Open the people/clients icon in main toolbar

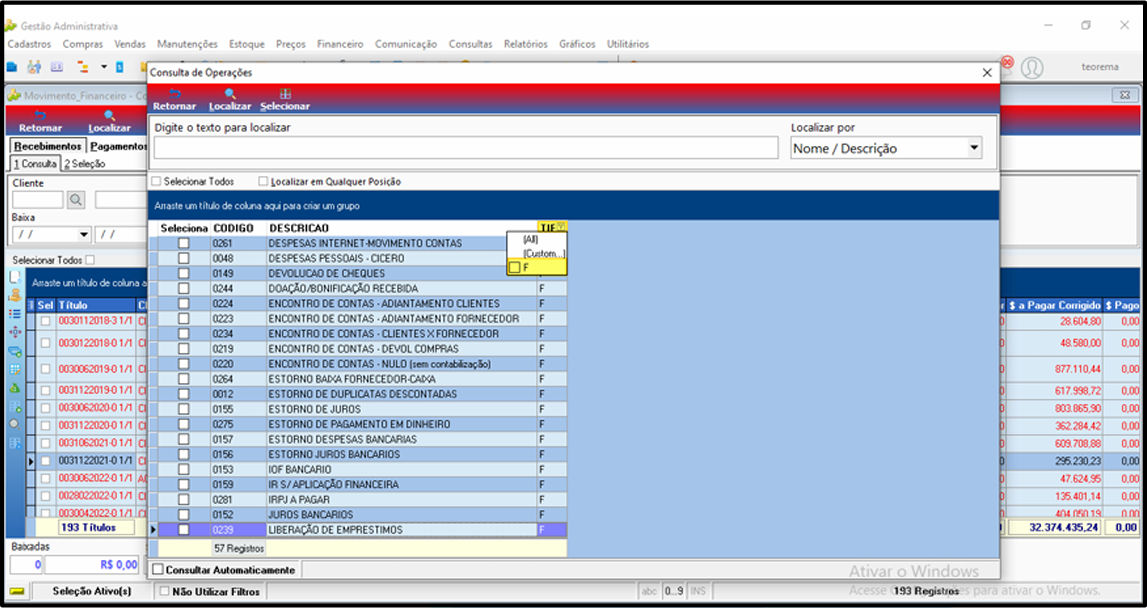click(x=34, y=67)
